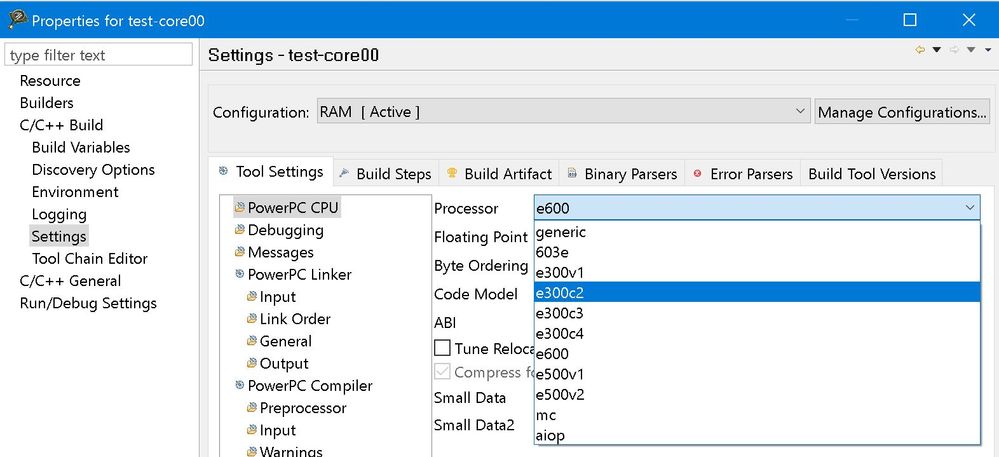Viewport: 999px width, 457px height.
Task: Select Tool Chain Editor in sidebar
Action: pos(89,259)
